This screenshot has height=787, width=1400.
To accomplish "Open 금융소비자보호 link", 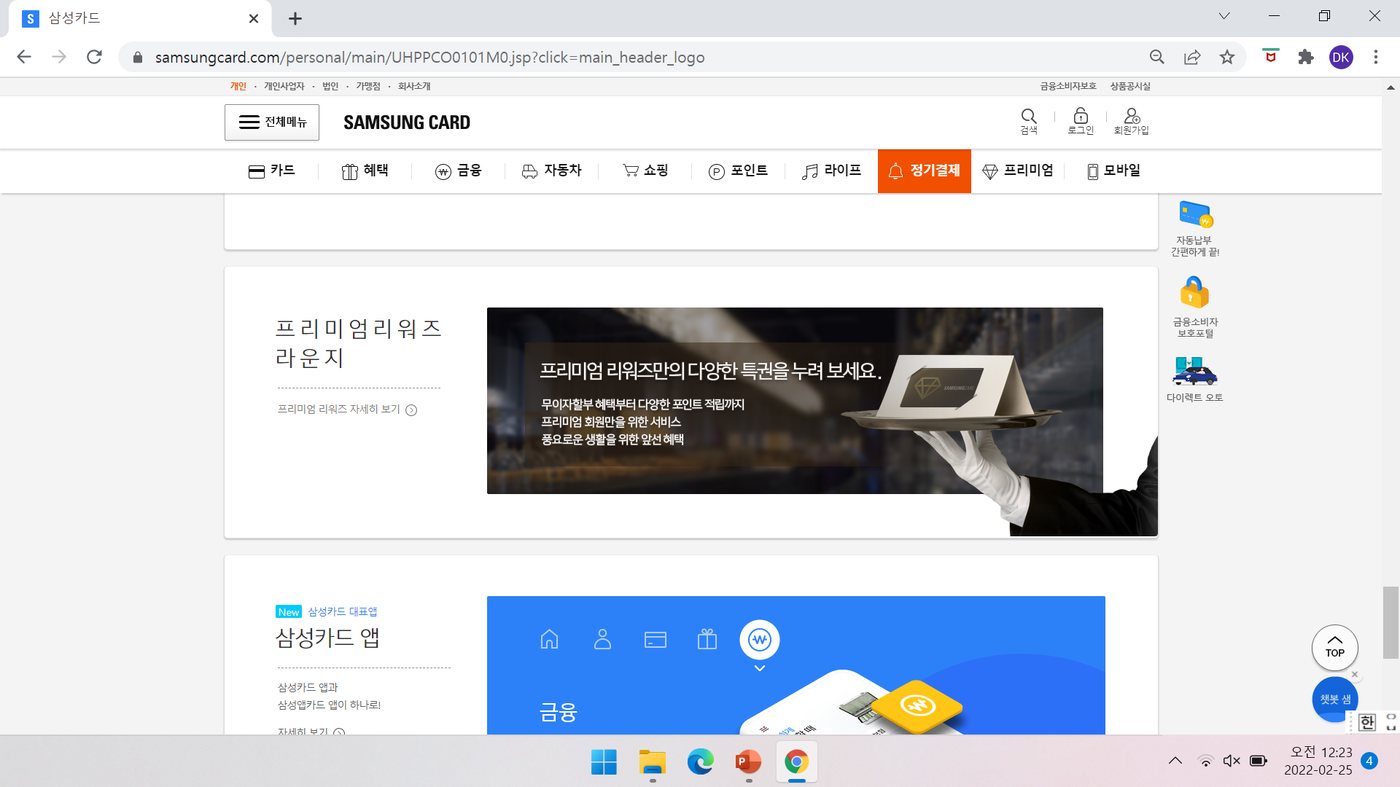I will tap(1068, 87).
